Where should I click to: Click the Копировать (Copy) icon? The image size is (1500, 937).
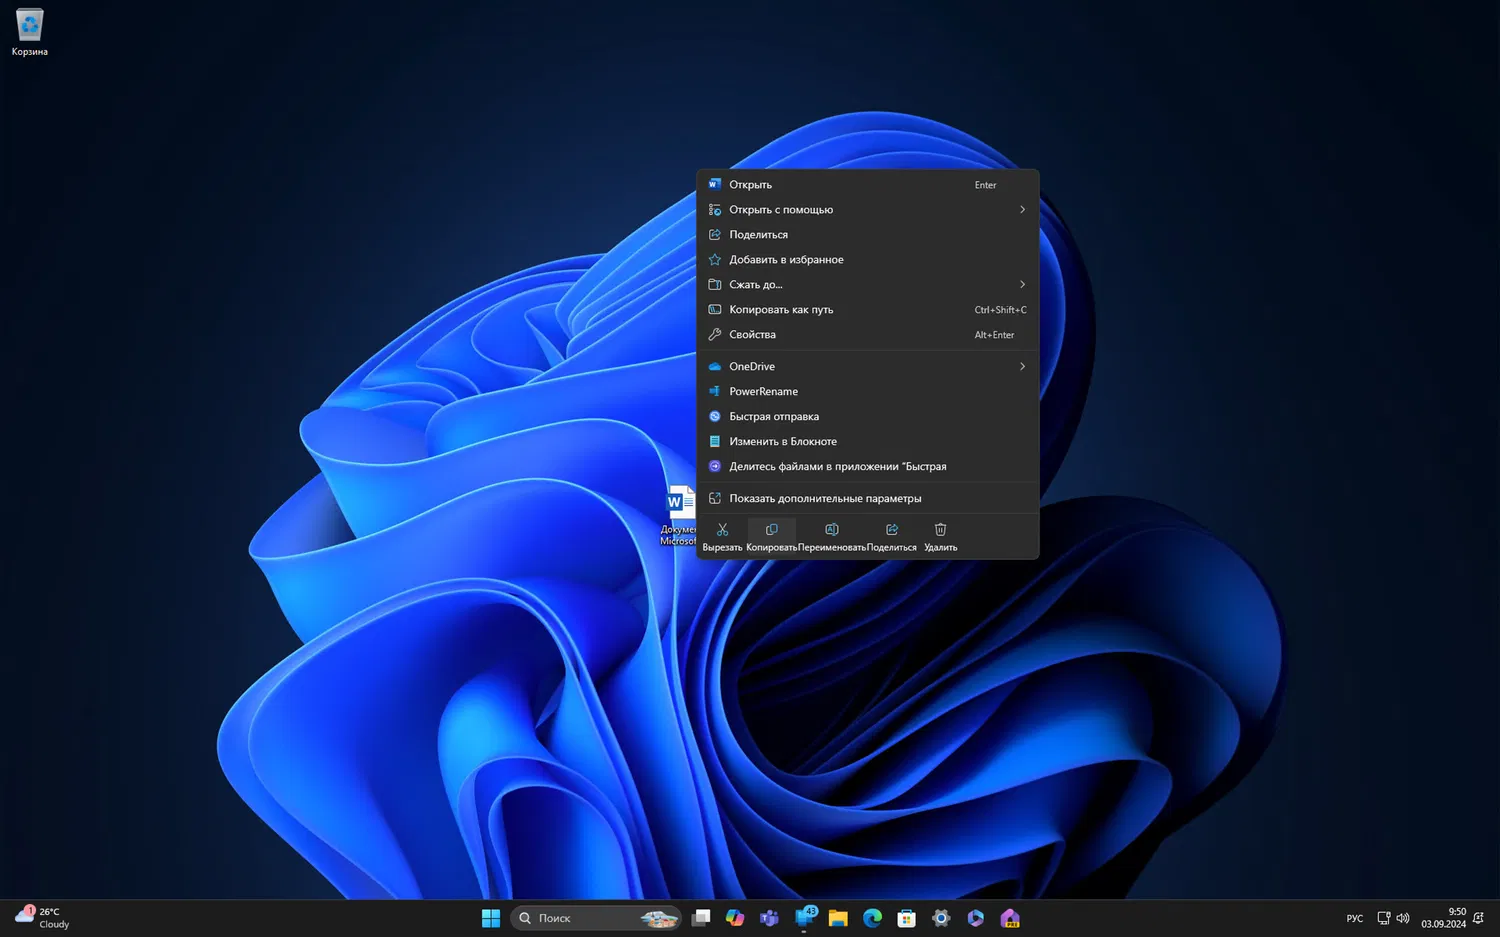[x=771, y=530]
